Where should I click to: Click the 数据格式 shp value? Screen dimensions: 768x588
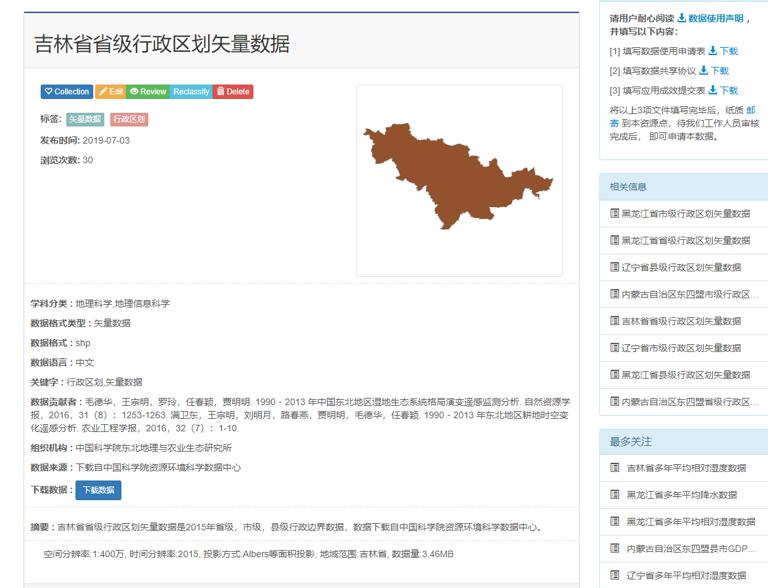coord(83,343)
